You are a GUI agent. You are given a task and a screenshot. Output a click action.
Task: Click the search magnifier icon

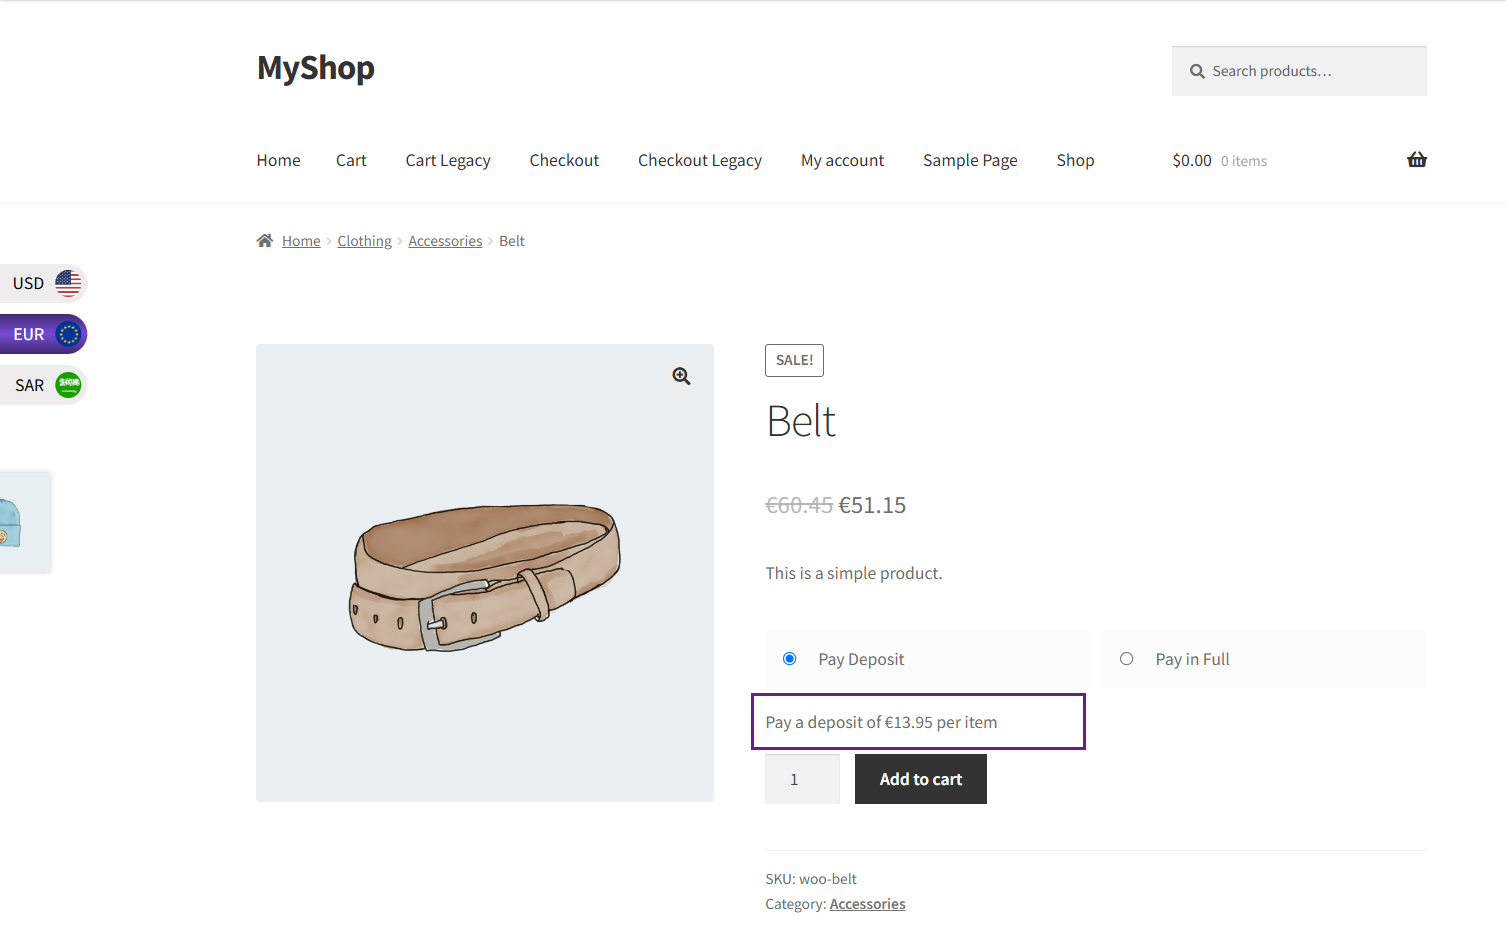[x=1197, y=71]
